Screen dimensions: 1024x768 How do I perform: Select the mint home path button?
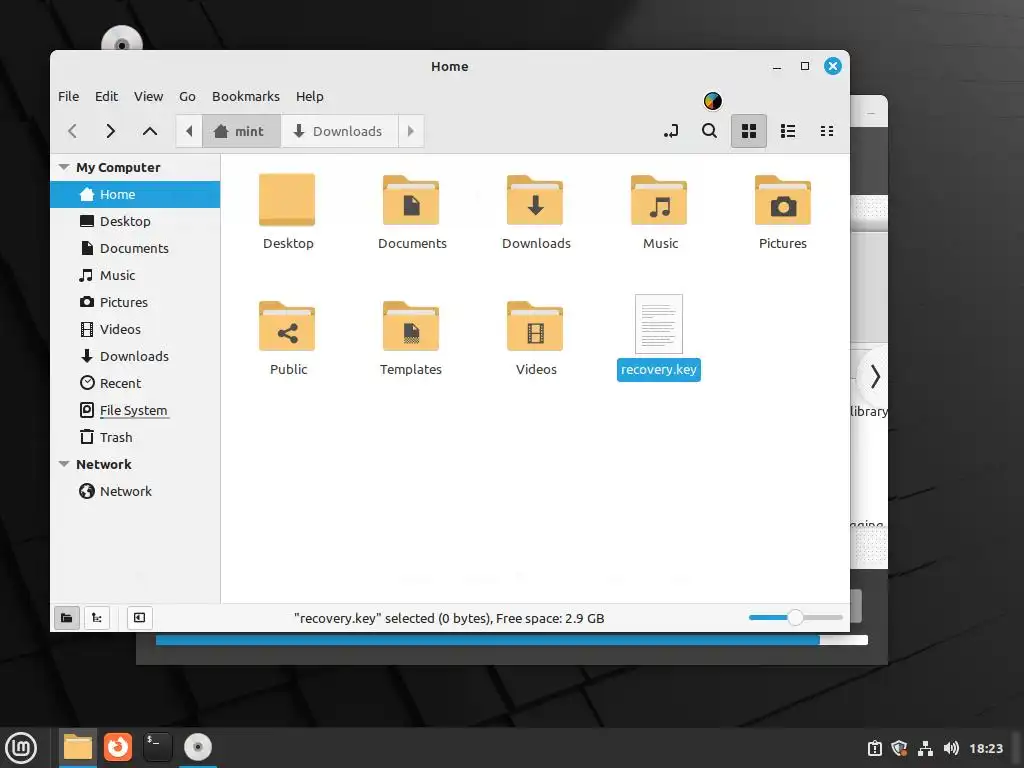point(241,131)
